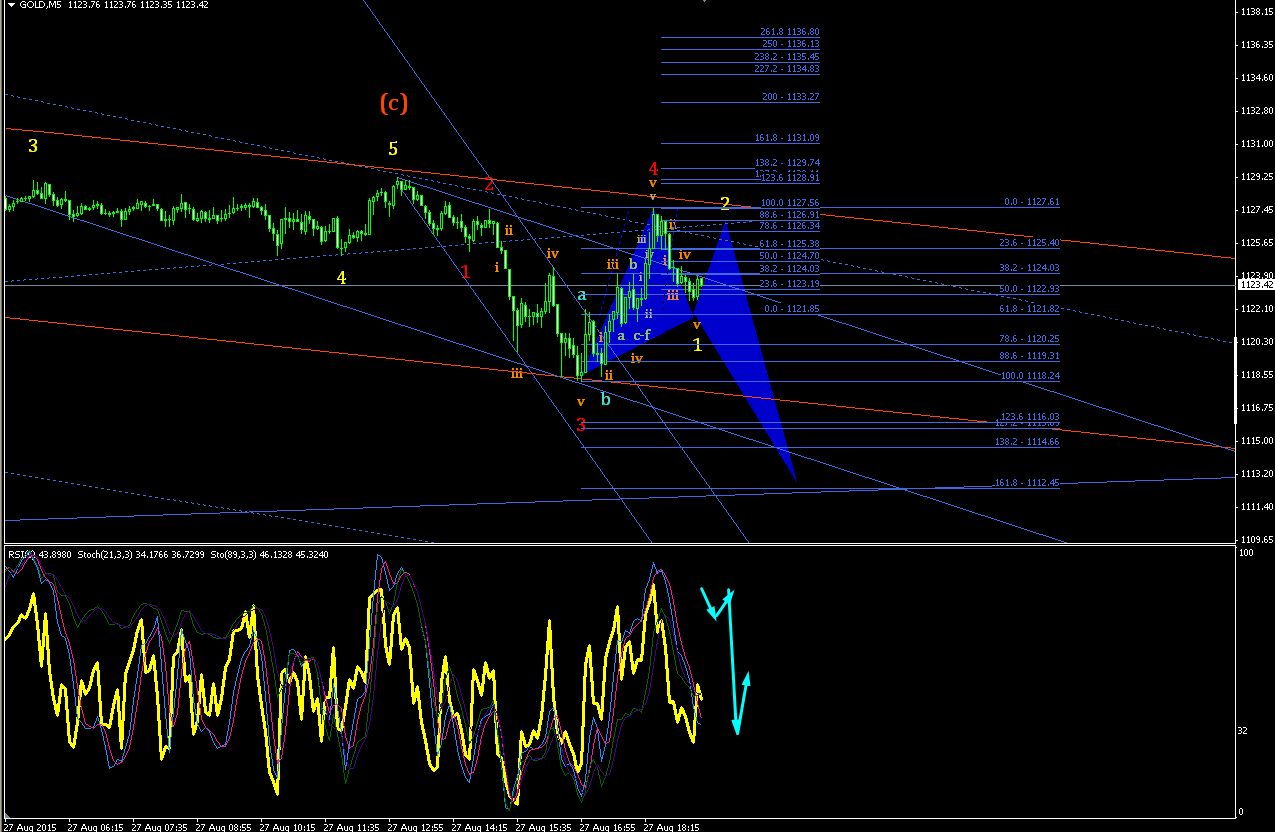Click time axis label 27 Aug 10:15
Image resolution: width=1275 pixels, height=832 pixels.
coord(288,827)
